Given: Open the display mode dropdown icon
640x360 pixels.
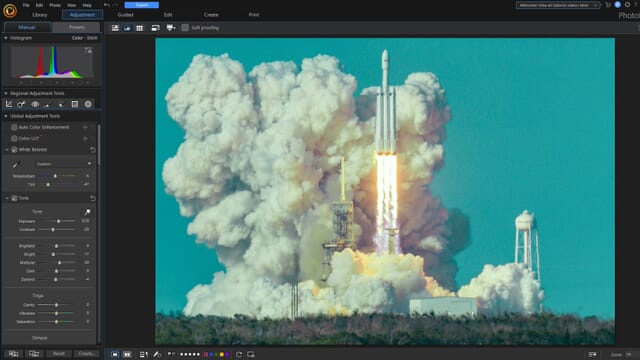Looking at the screenshot, I should [x=171, y=28].
